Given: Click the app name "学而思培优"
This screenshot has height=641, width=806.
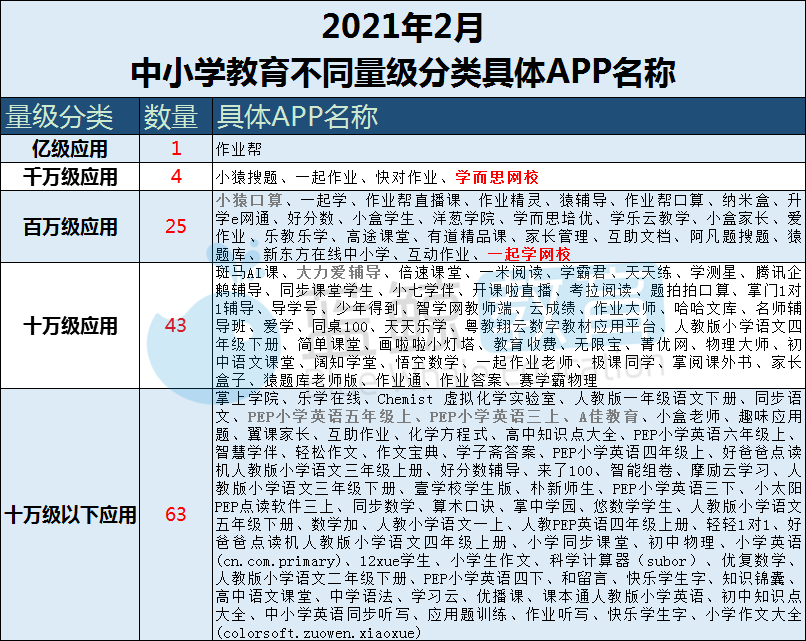Looking at the screenshot, I should pyautogui.click(x=553, y=218).
